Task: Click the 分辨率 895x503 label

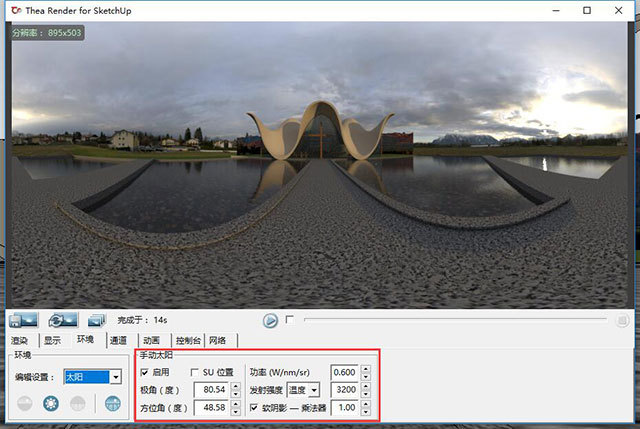Action: click(x=47, y=33)
